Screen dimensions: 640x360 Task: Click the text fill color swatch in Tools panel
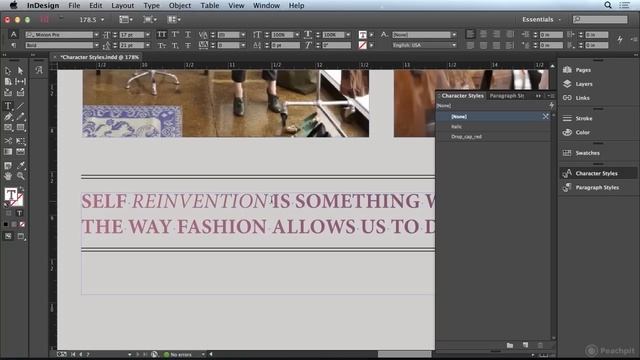[x=11, y=194]
